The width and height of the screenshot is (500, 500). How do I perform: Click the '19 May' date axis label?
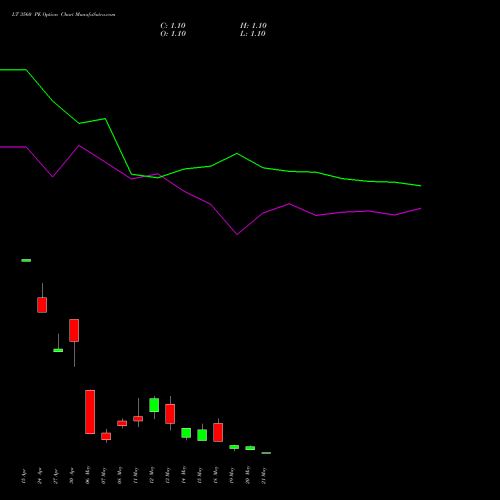(x=232, y=475)
